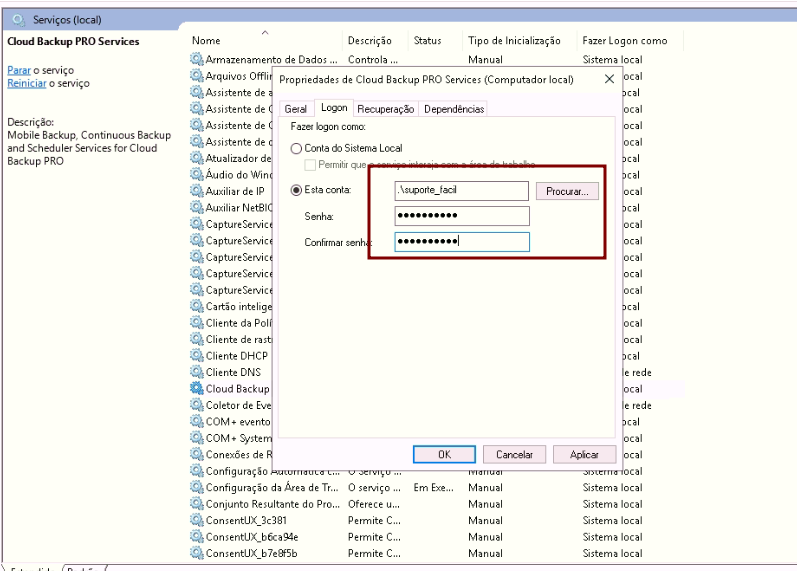Toggle Permitir que o serviço interaja checkbox
Image resolution: width=797 pixels, height=571 pixels.
click(x=310, y=165)
